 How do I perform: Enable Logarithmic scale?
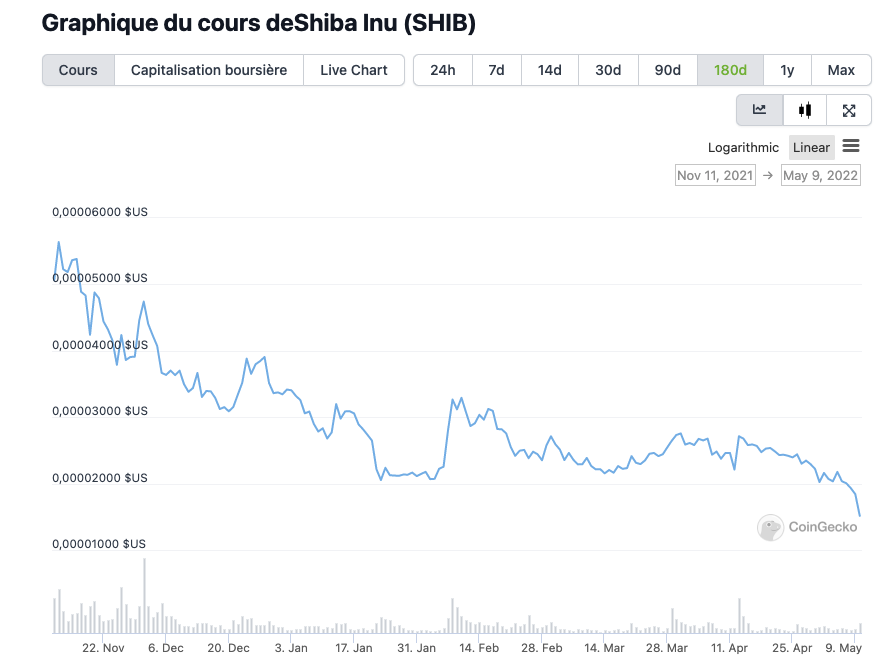(743, 148)
